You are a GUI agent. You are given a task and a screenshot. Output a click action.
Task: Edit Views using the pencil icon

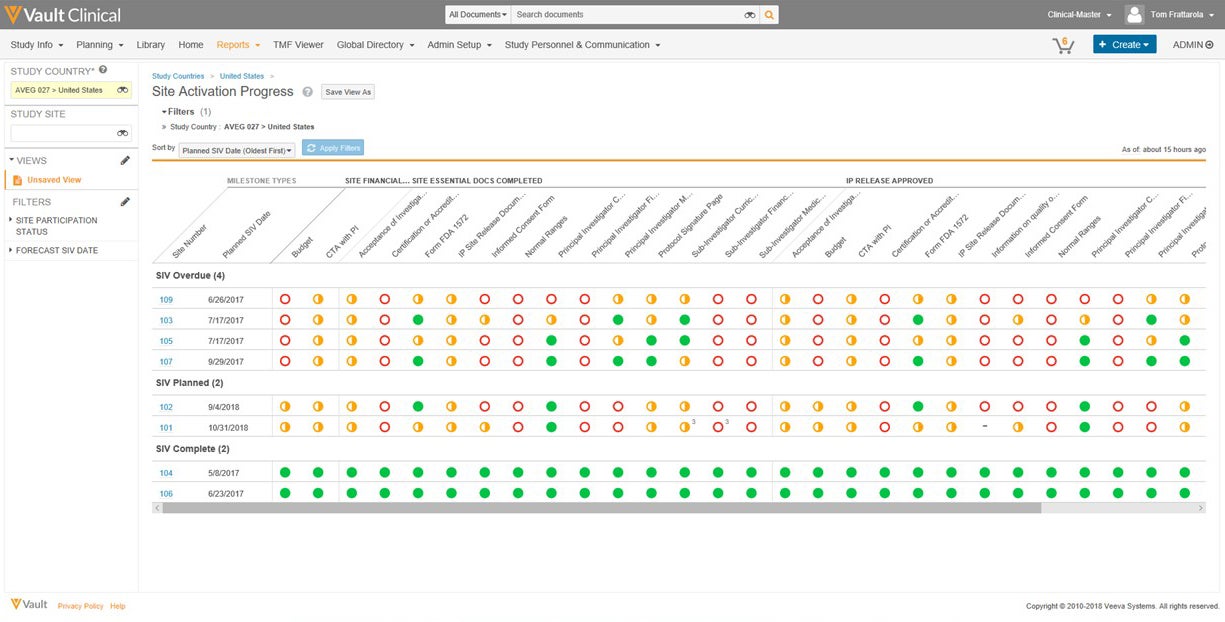[x=125, y=160]
